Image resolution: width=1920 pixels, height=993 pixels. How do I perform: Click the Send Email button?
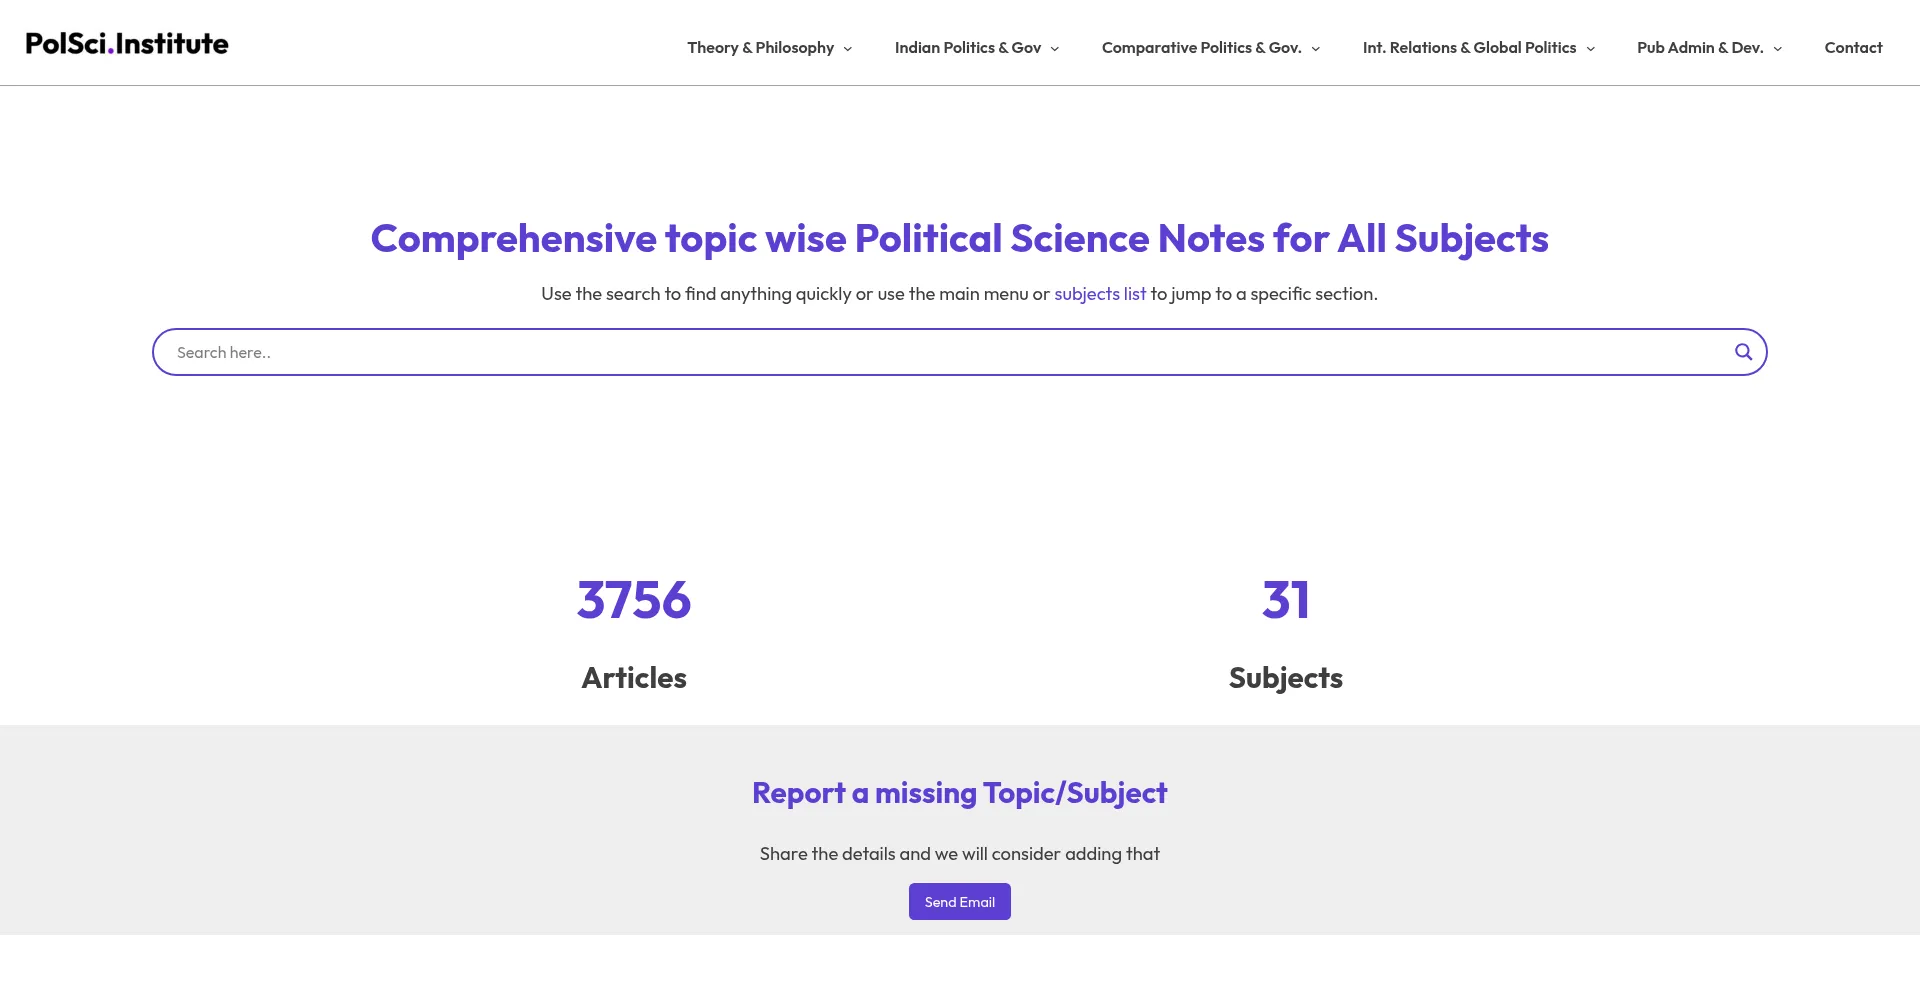pos(960,902)
